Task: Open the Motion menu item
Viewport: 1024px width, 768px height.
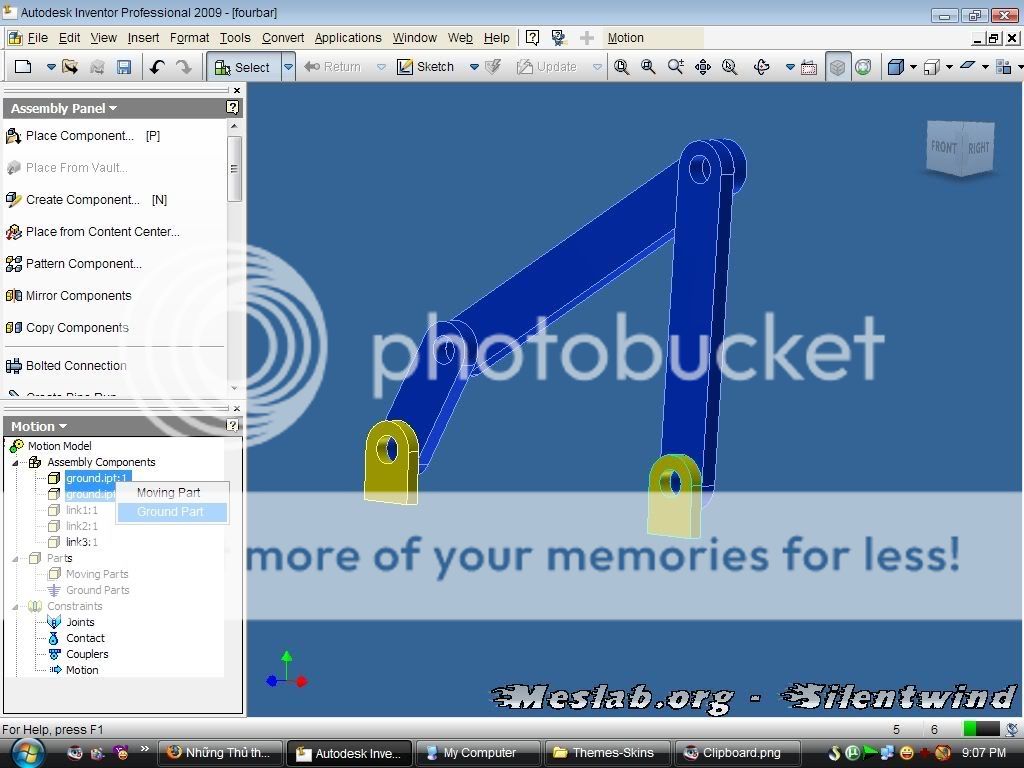Action: pyautogui.click(x=626, y=38)
